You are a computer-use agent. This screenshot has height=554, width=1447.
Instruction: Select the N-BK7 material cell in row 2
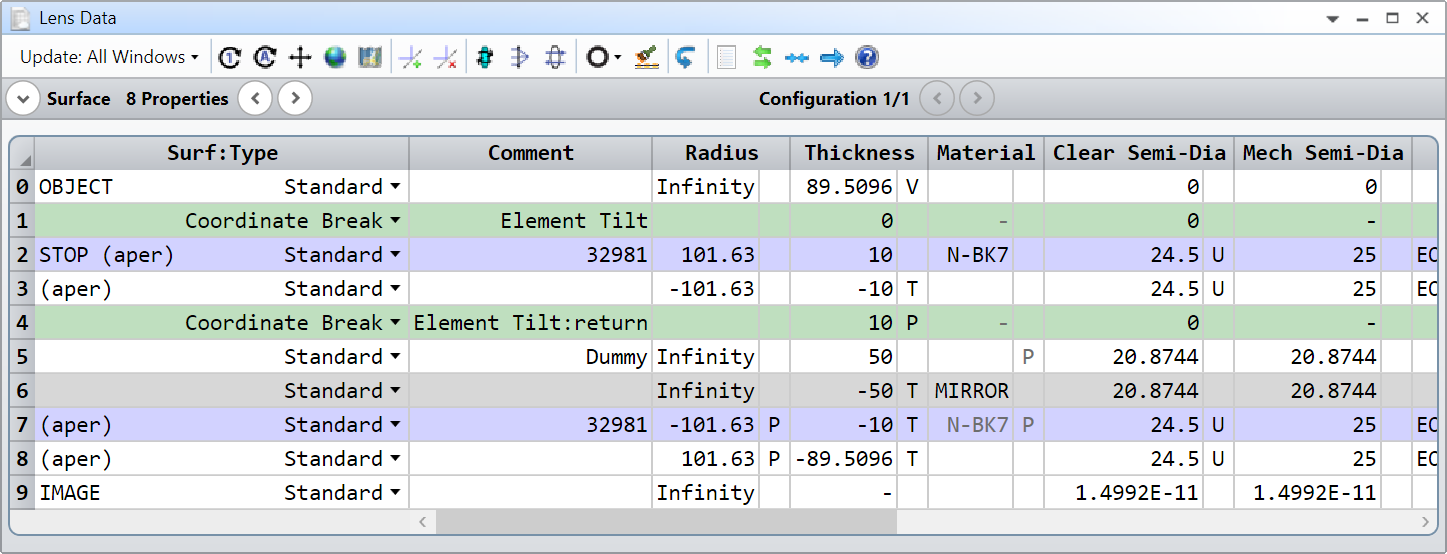[x=970, y=255]
